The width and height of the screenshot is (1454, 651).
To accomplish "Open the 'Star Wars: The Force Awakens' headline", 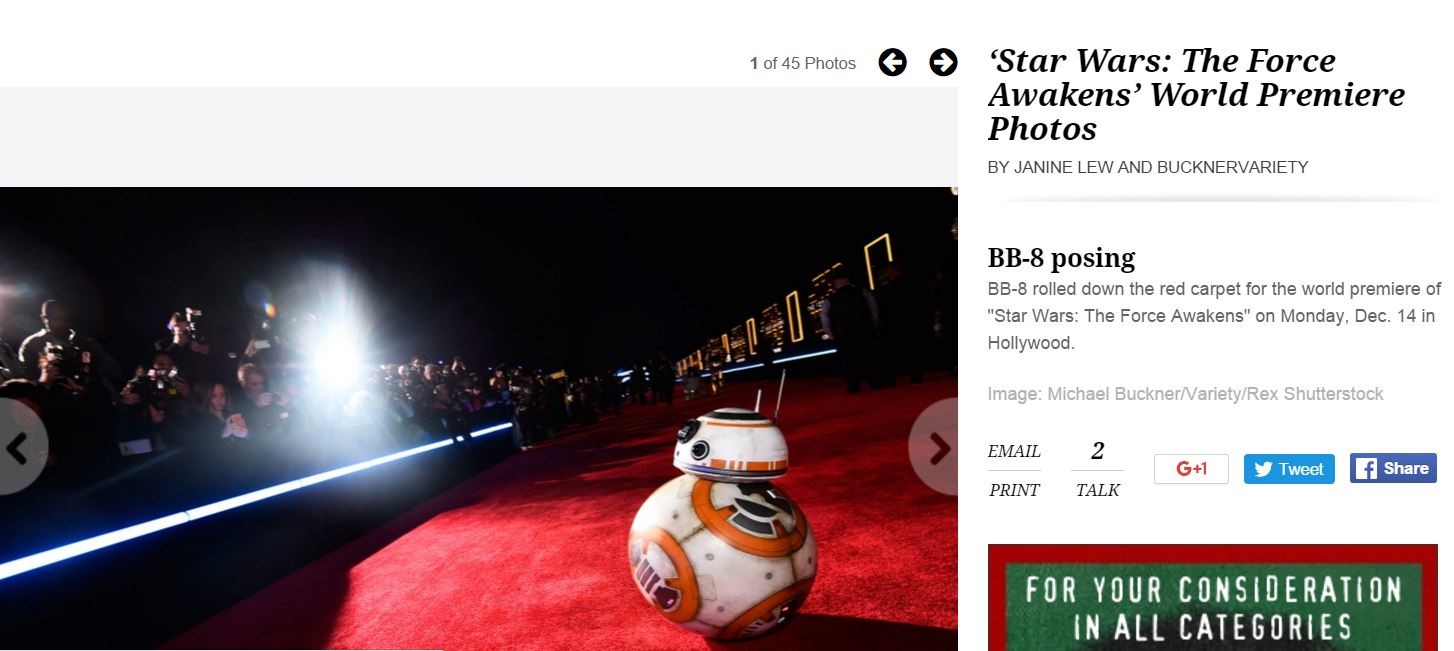I will click(1196, 95).
